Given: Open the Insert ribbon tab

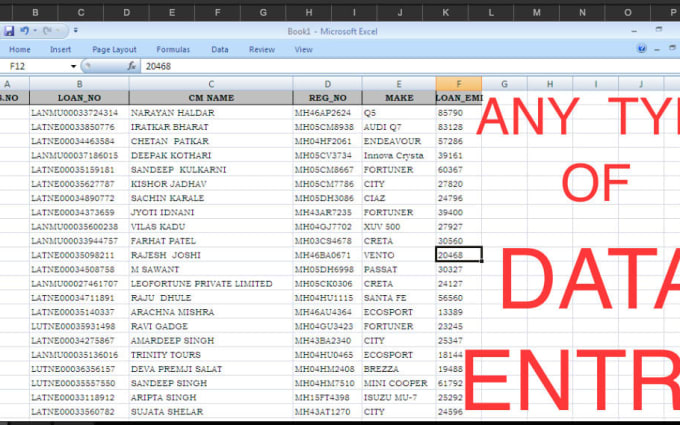Looking at the screenshot, I should click(60, 49).
